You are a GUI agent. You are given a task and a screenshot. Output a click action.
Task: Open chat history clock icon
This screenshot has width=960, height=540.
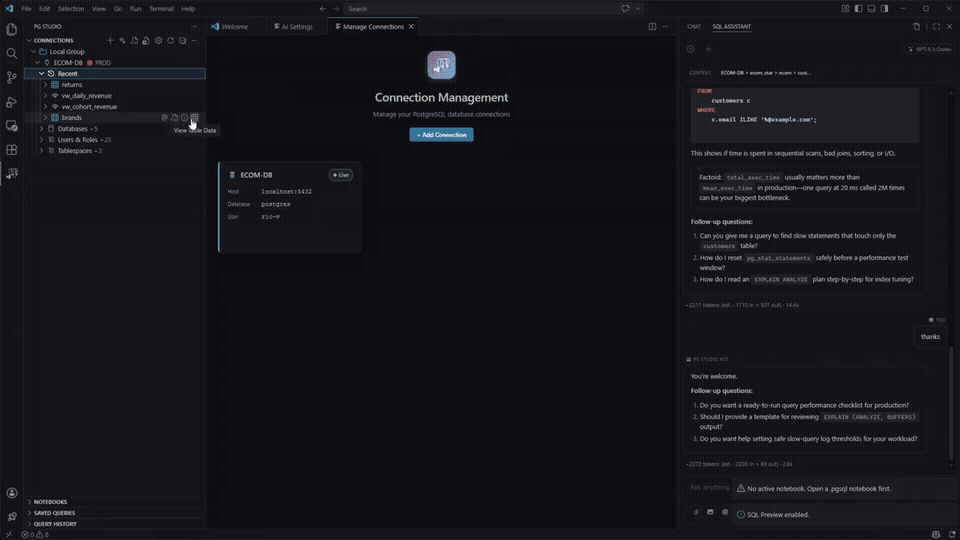pos(691,49)
